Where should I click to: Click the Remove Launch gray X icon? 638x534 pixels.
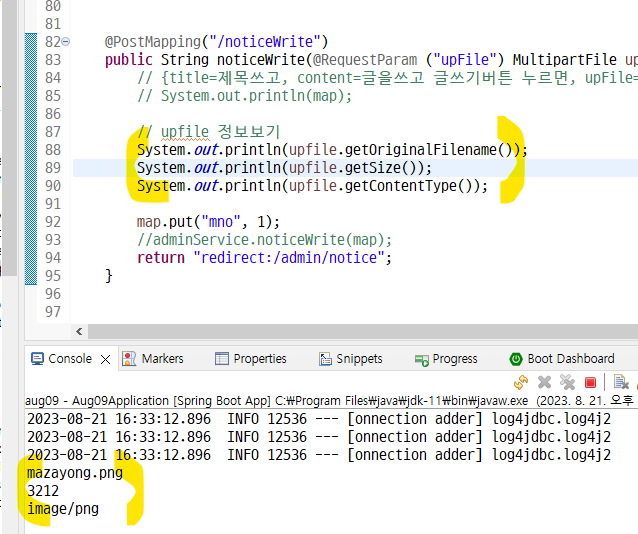(x=544, y=382)
